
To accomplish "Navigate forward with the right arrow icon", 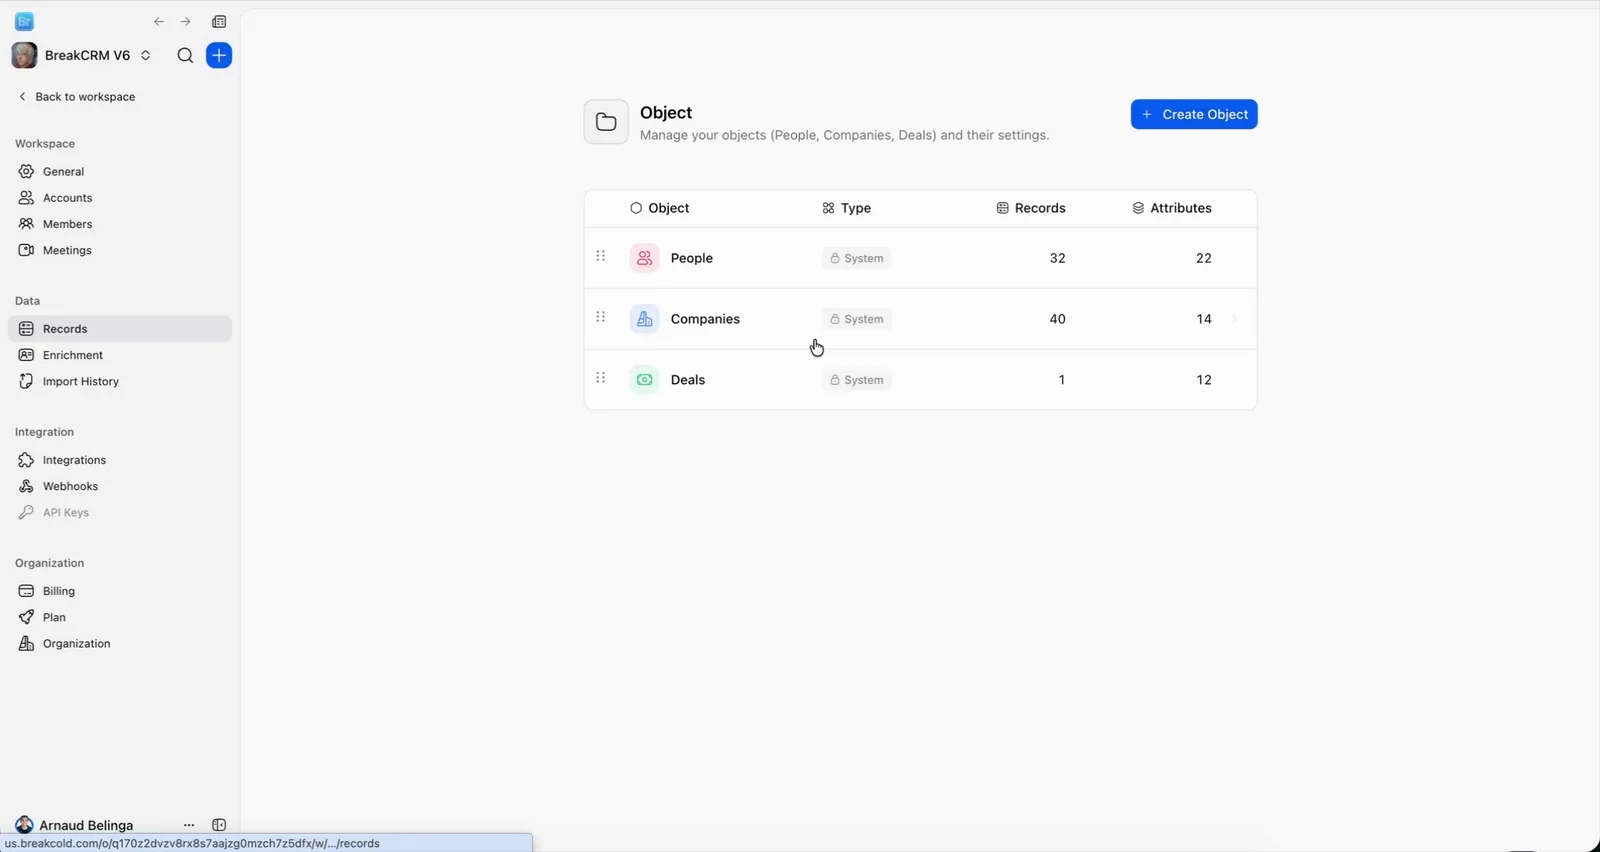I will click(x=185, y=22).
